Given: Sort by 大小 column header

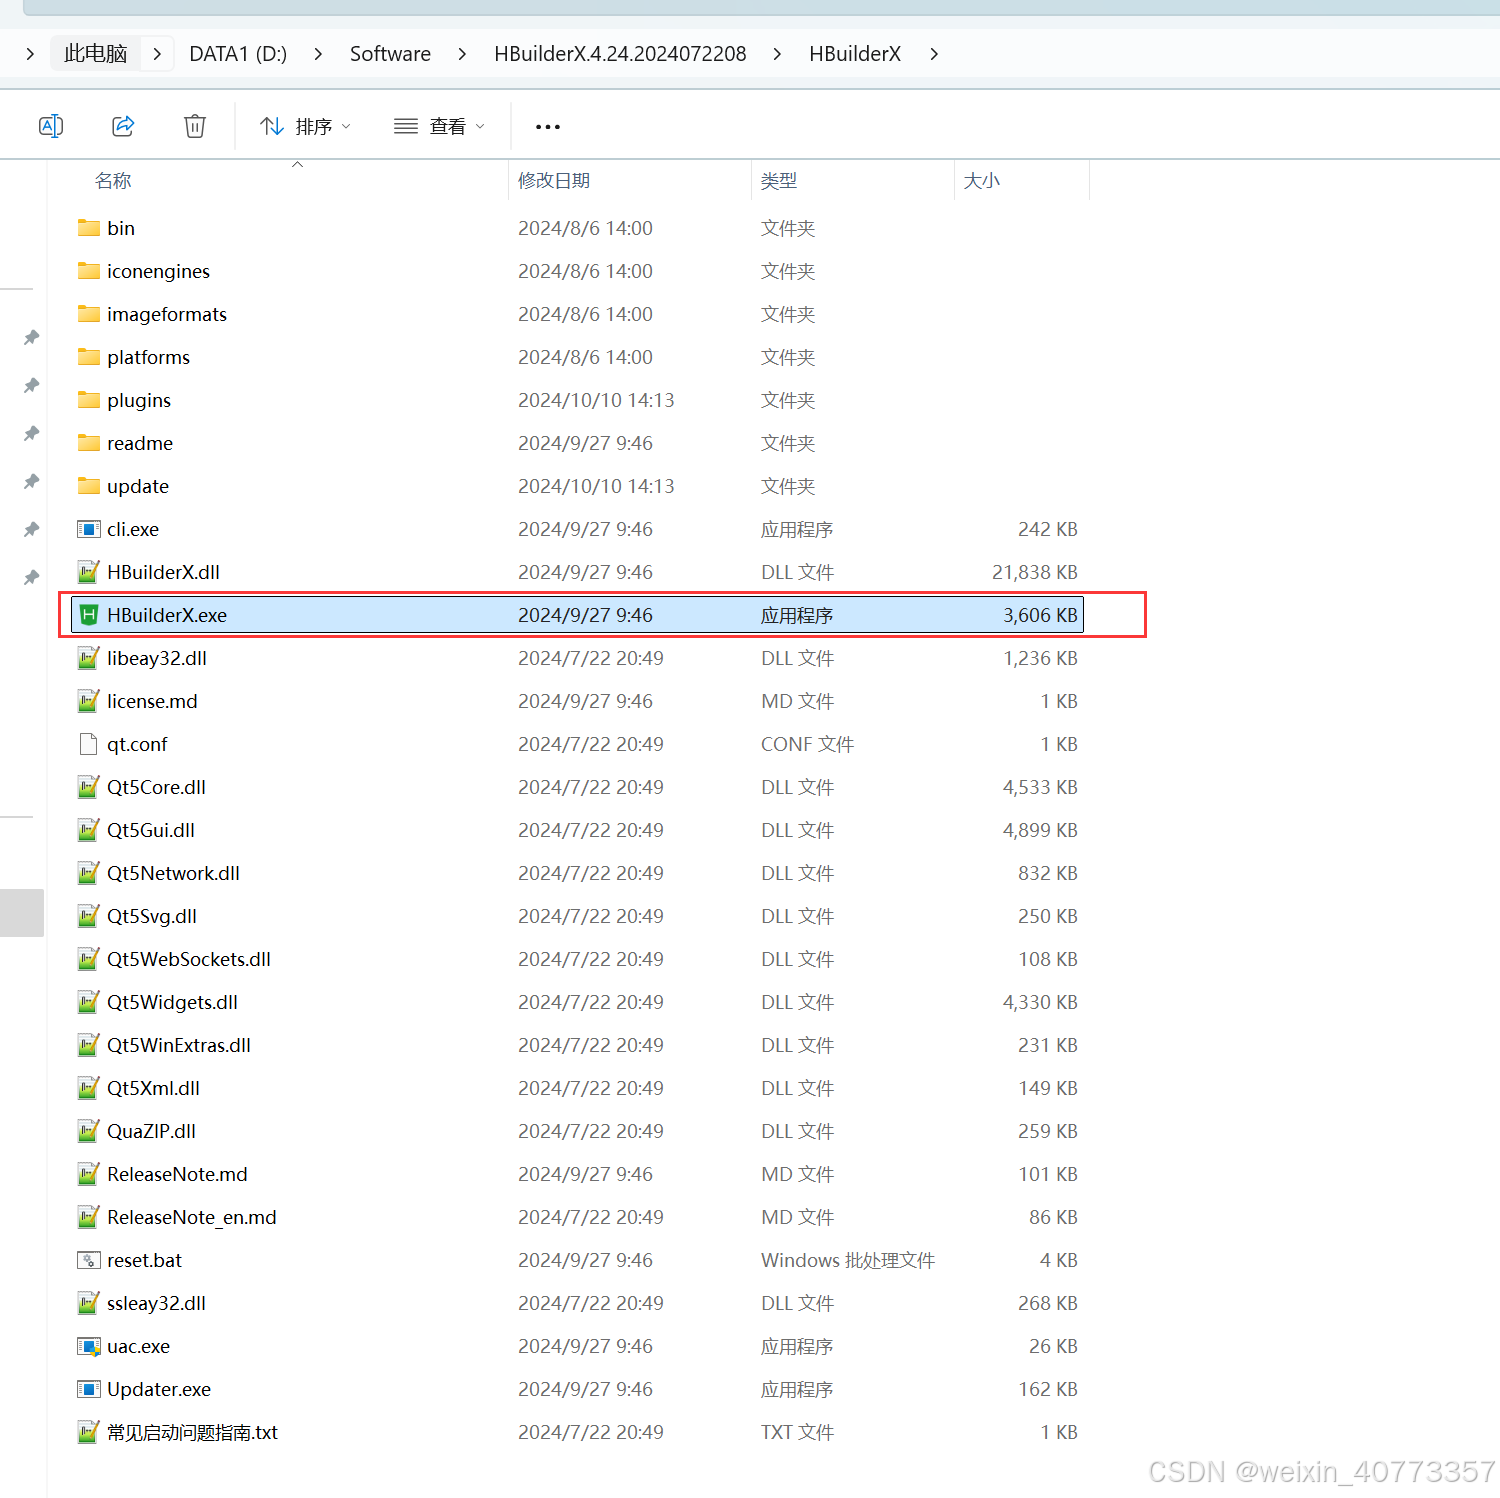Looking at the screenshot, I should pyautogui.click(x=981, y=181).
